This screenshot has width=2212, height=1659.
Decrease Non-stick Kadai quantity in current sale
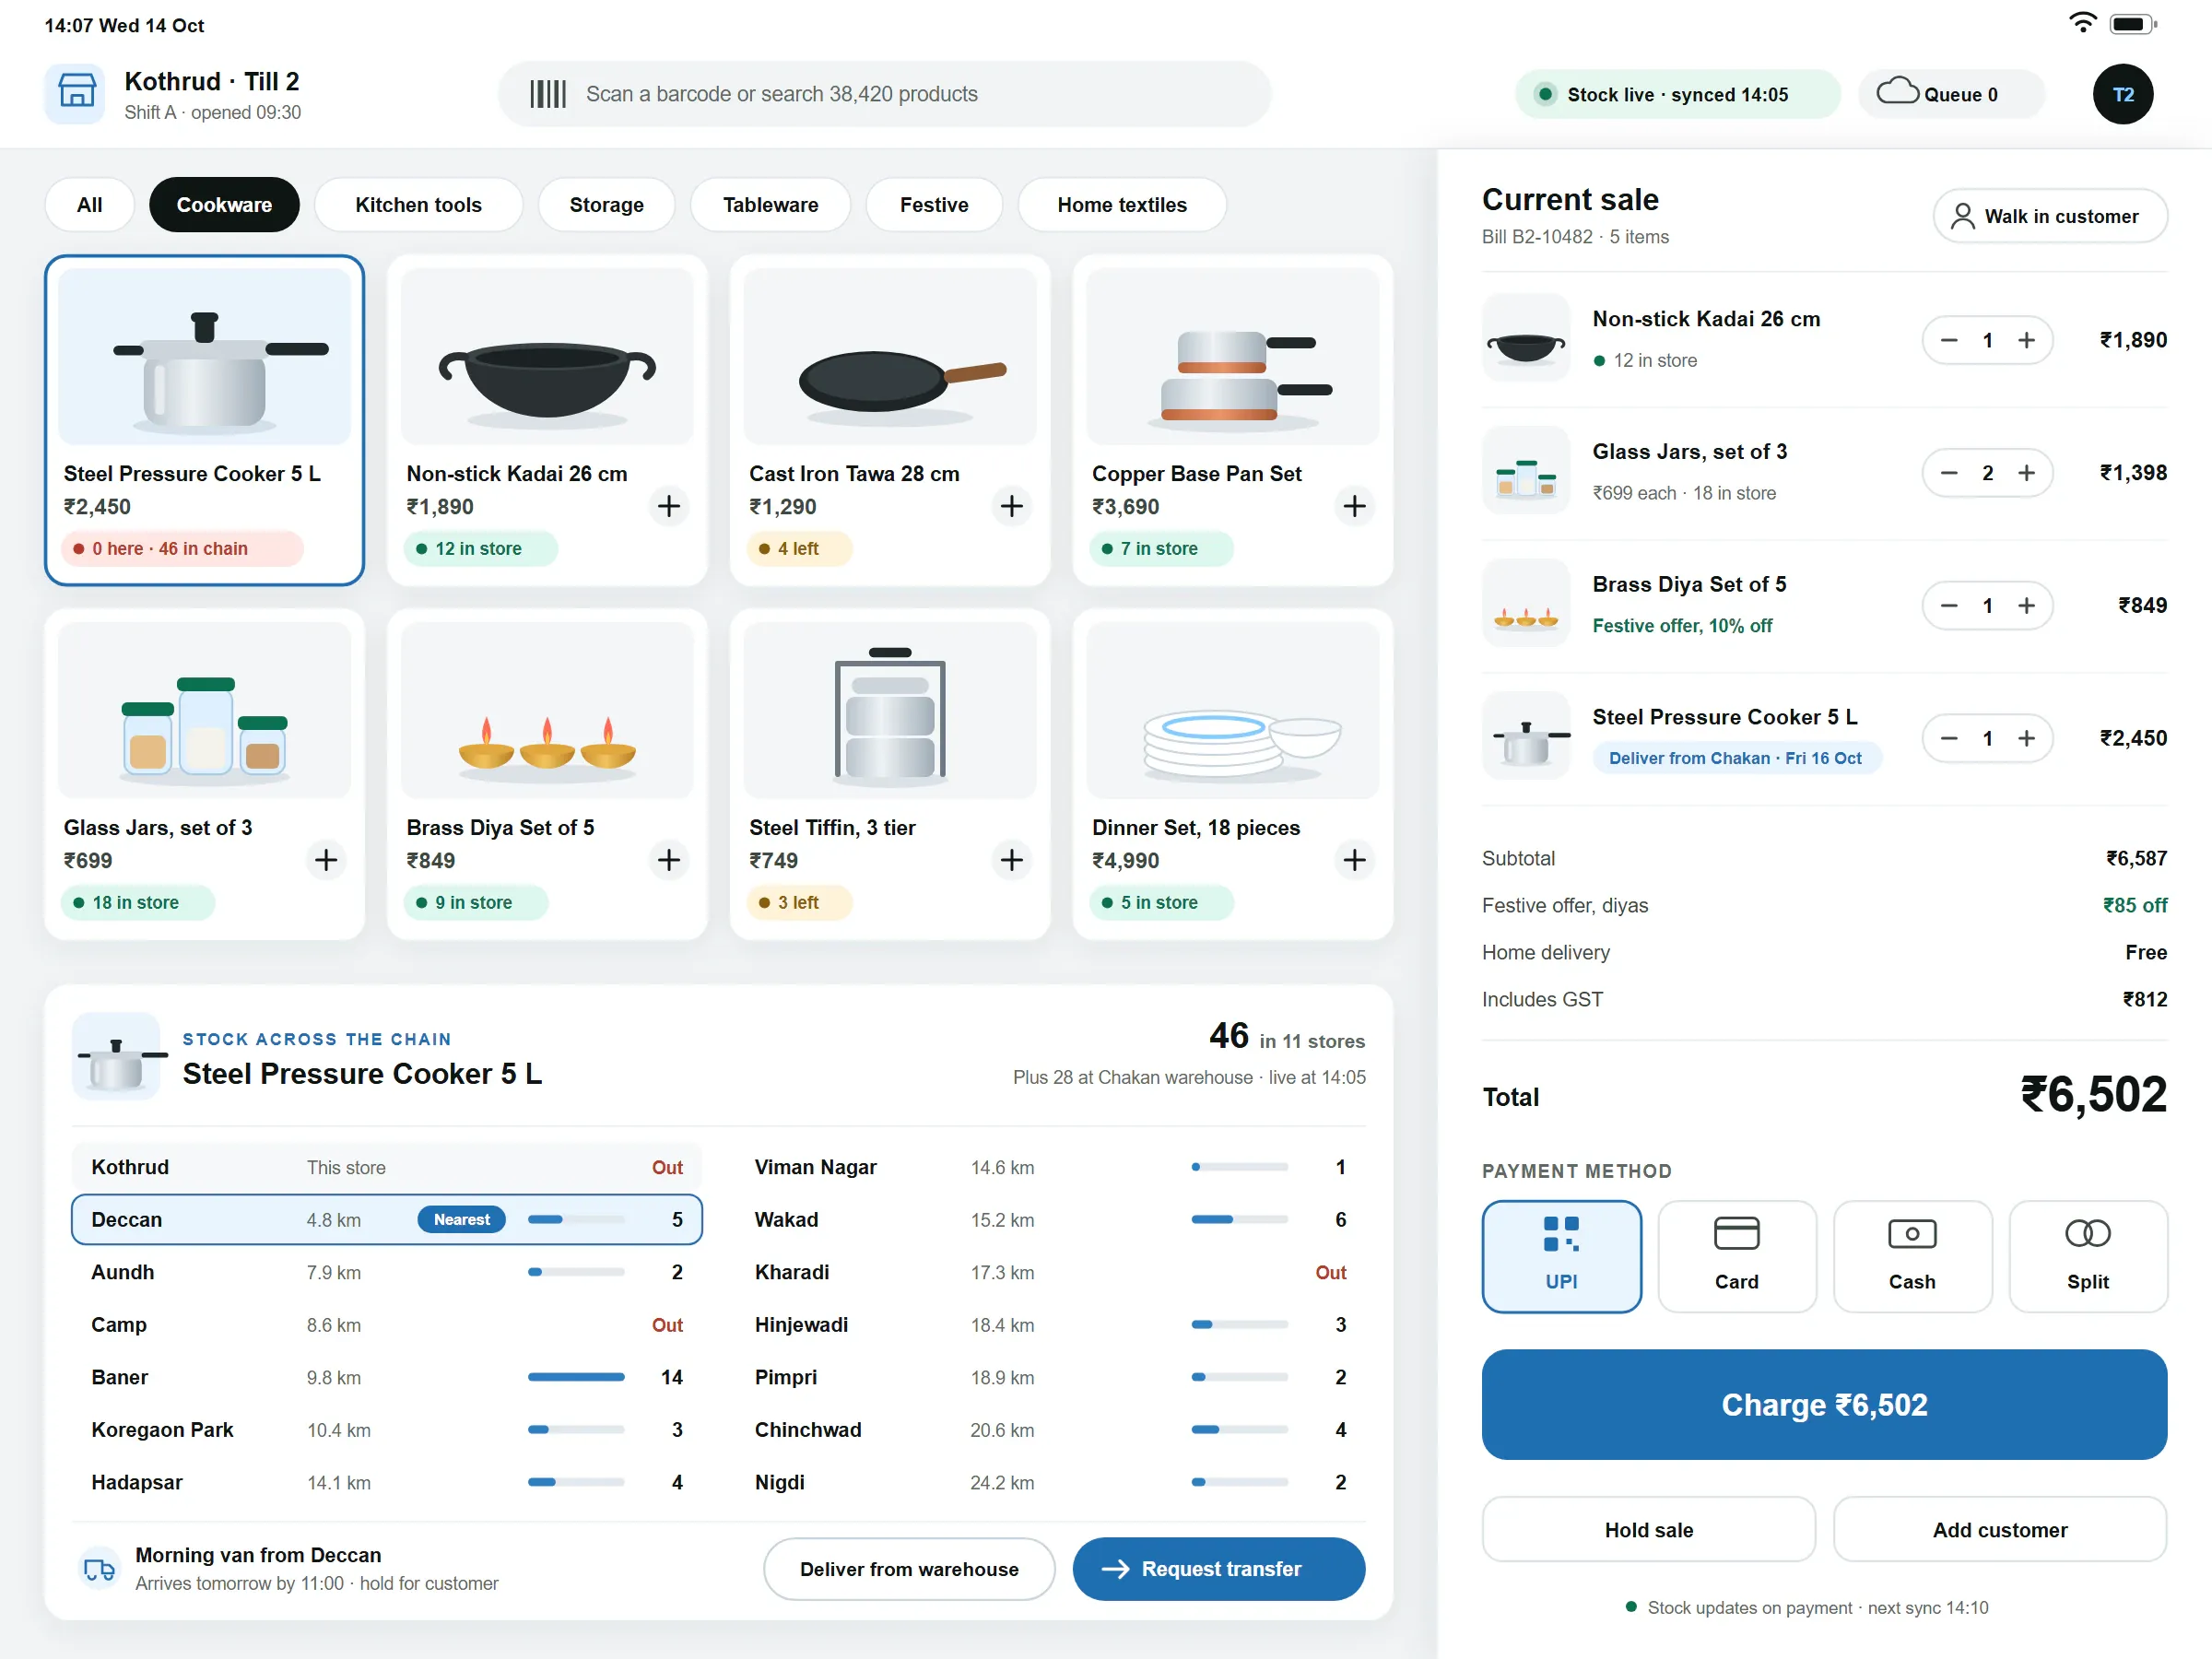[x=1949, y=340]
